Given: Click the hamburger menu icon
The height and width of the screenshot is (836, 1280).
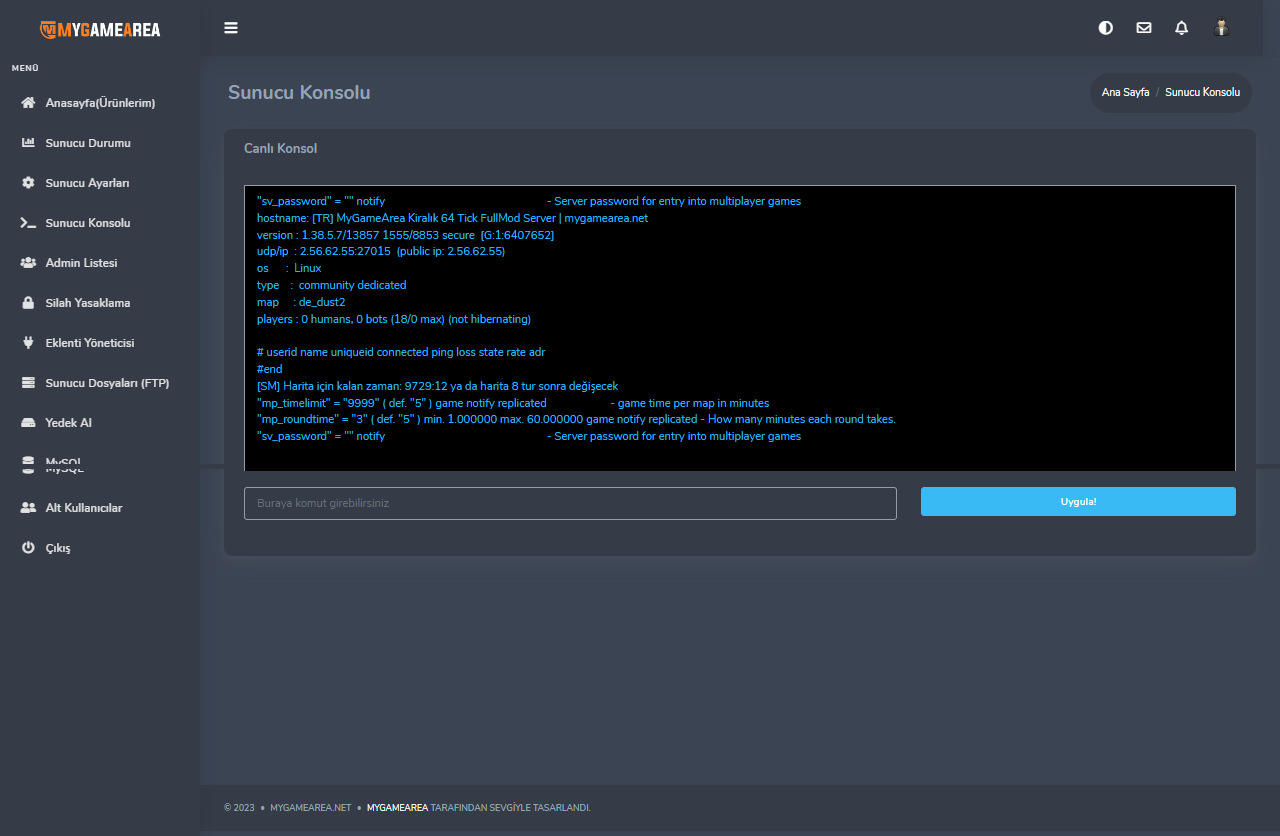Looking at the screenshot, I should 231,28.
